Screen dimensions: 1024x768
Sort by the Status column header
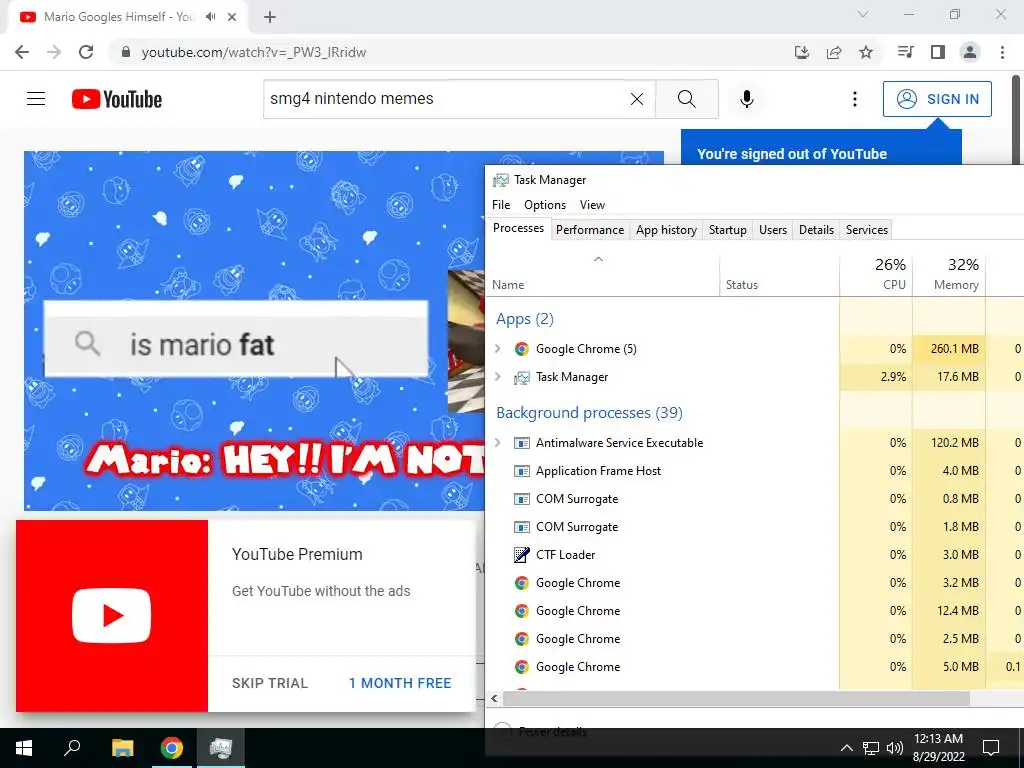point(779,274)
